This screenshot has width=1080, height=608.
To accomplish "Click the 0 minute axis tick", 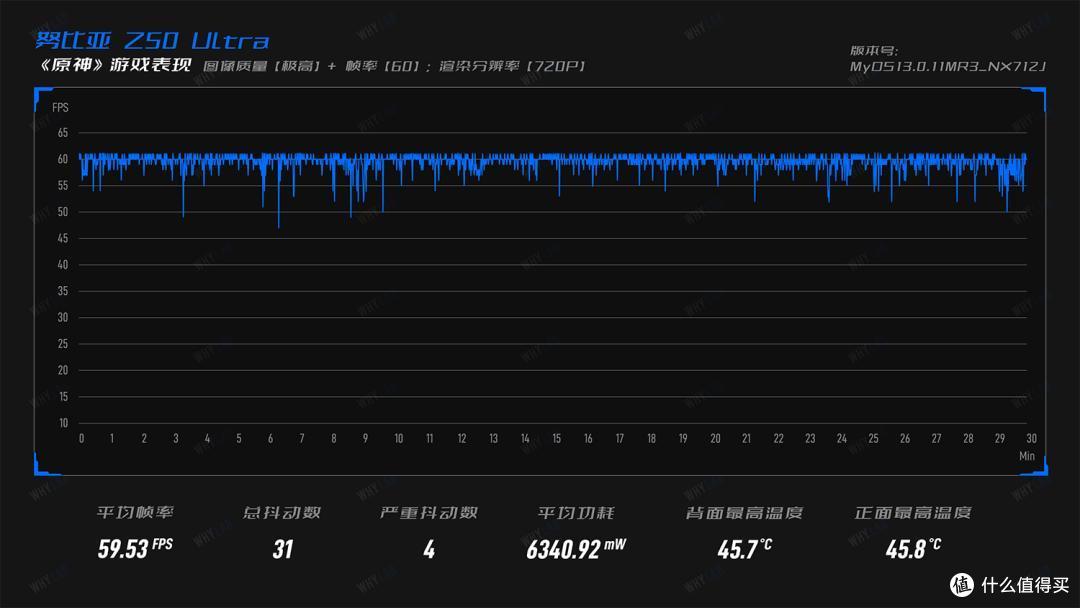I will (x=81, y=439).
